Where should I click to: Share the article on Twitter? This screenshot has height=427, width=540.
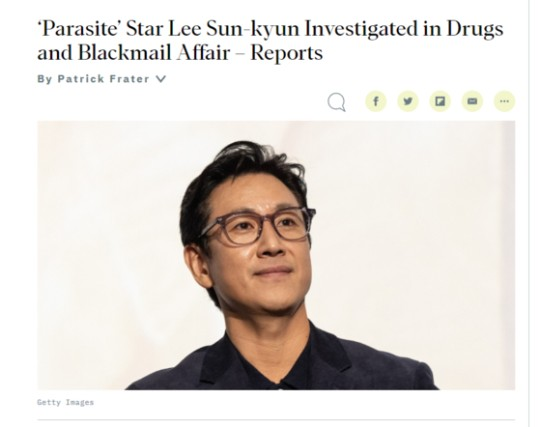coord(408,101)
